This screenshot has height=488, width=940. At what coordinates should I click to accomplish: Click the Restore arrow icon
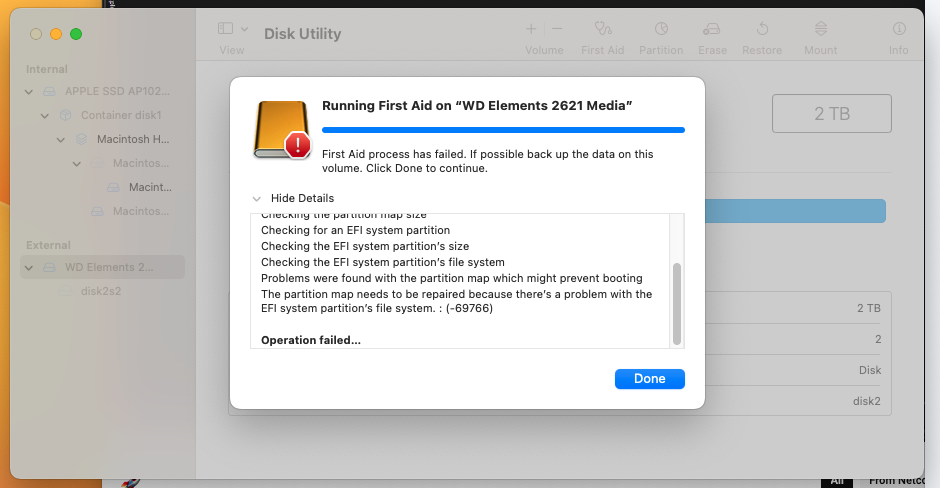point(762,30)
